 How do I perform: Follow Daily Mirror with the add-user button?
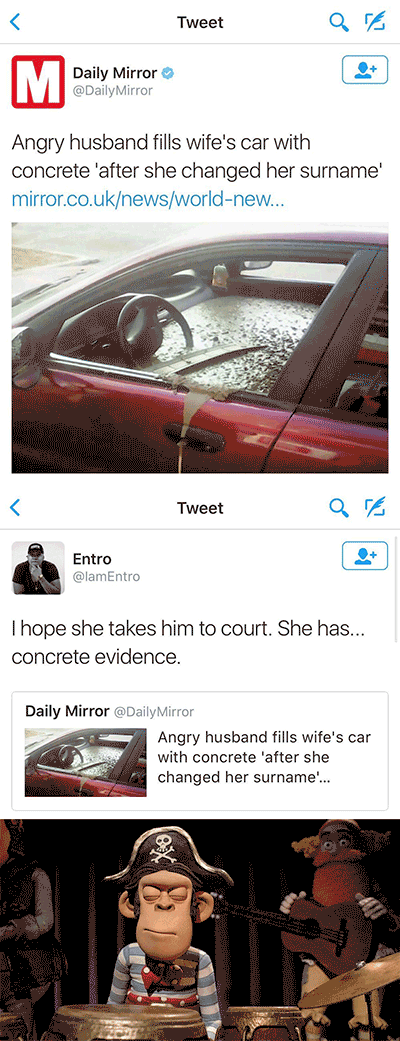(365, 70)
